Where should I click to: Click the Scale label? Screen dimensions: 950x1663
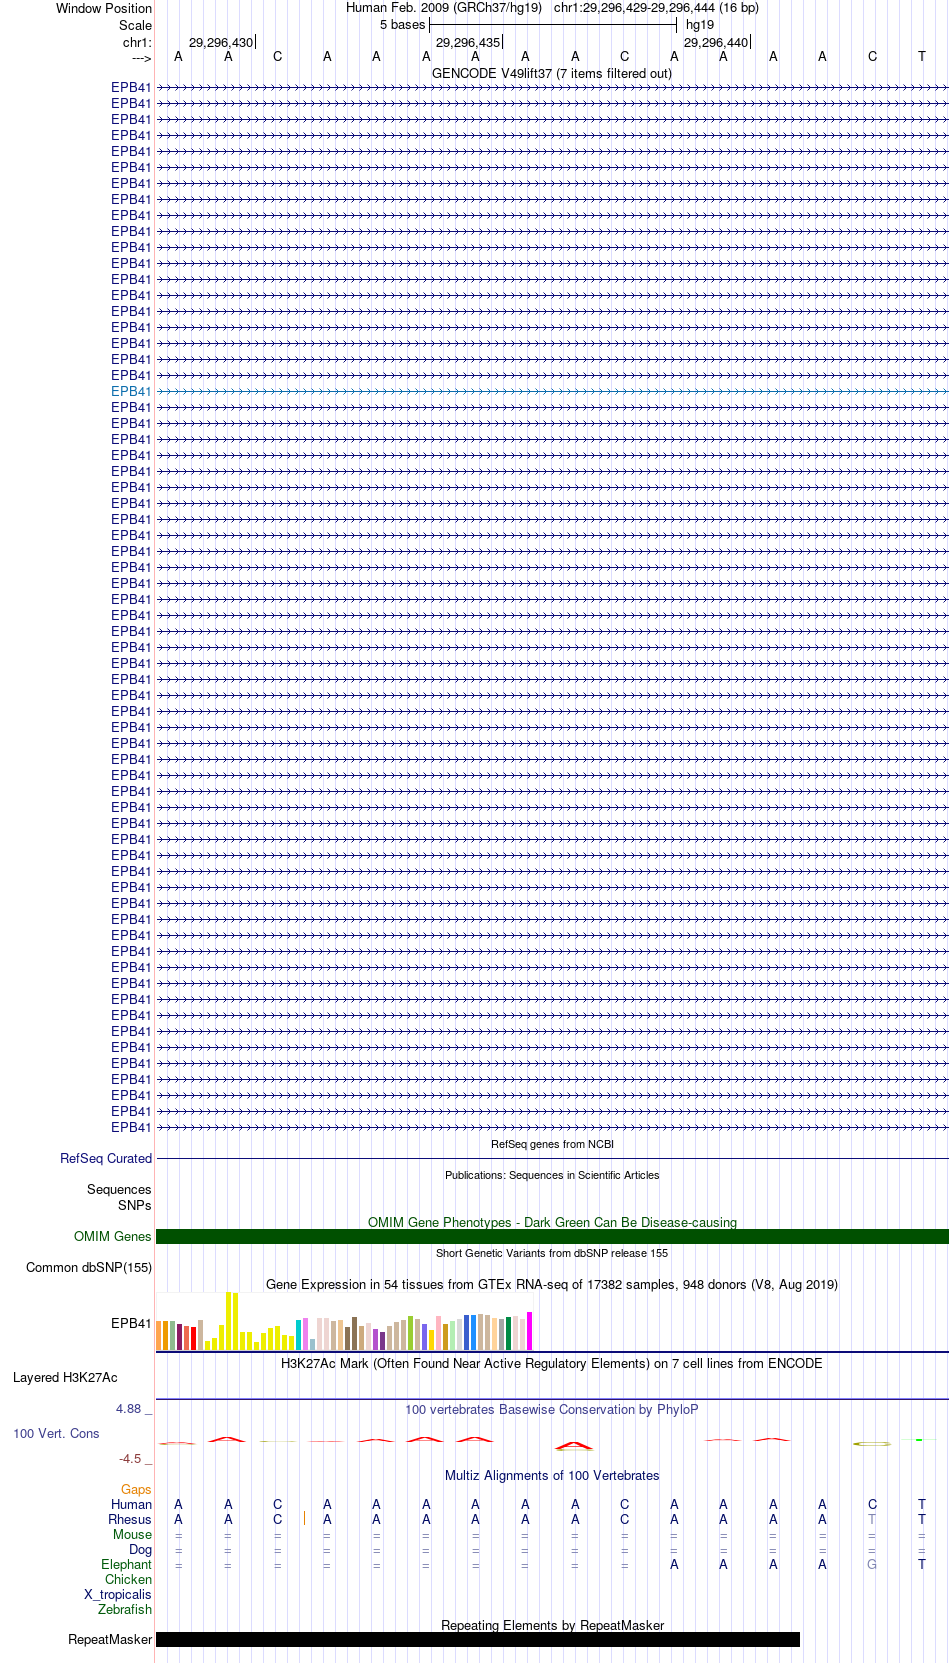point(135,25)
